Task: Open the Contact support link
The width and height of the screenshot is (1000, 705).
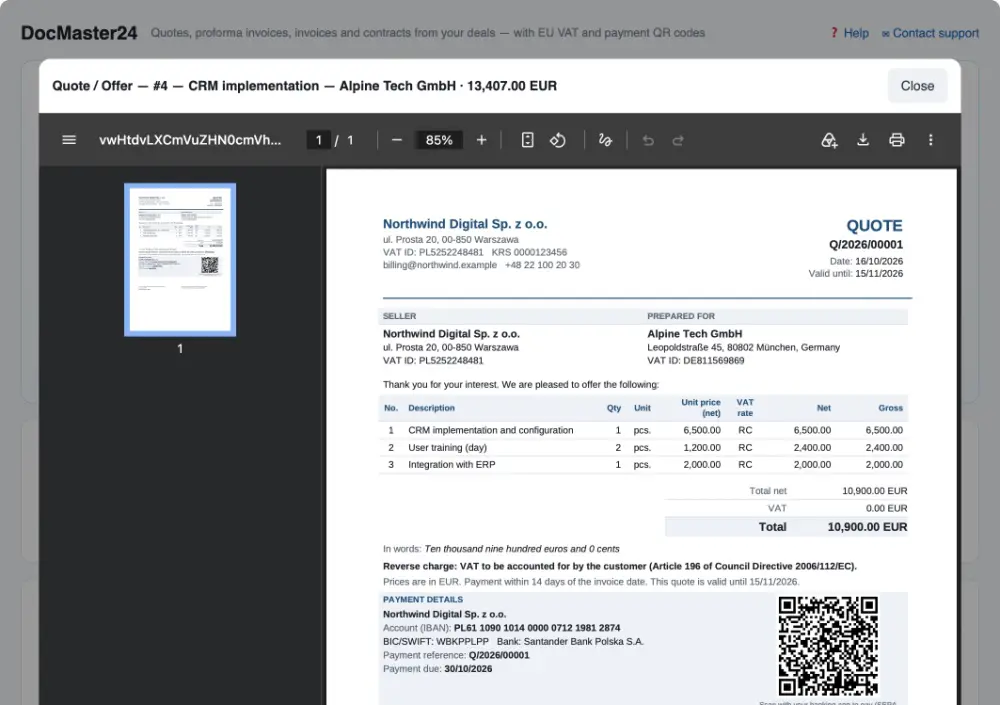Action: tap(936, 33)
